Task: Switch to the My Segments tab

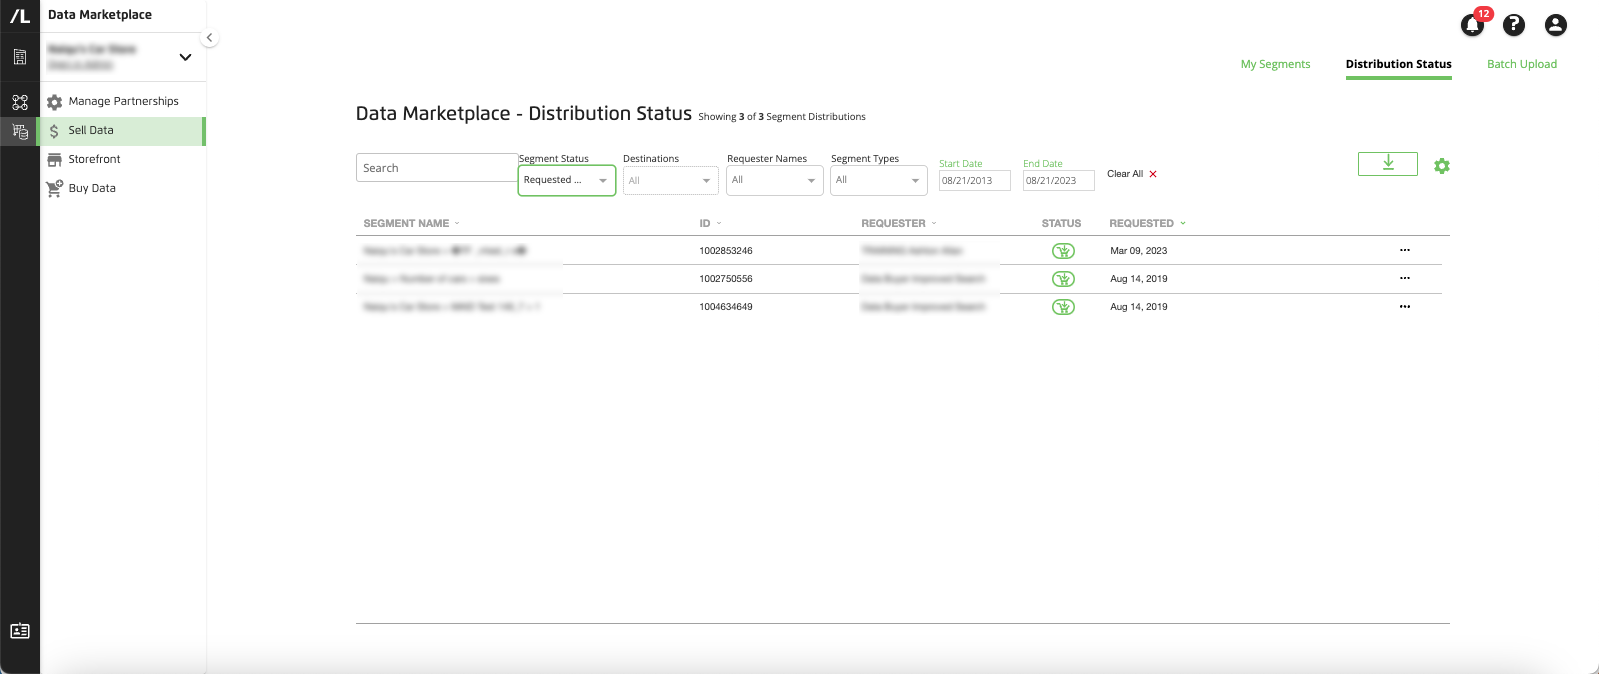Action: 1275,64
